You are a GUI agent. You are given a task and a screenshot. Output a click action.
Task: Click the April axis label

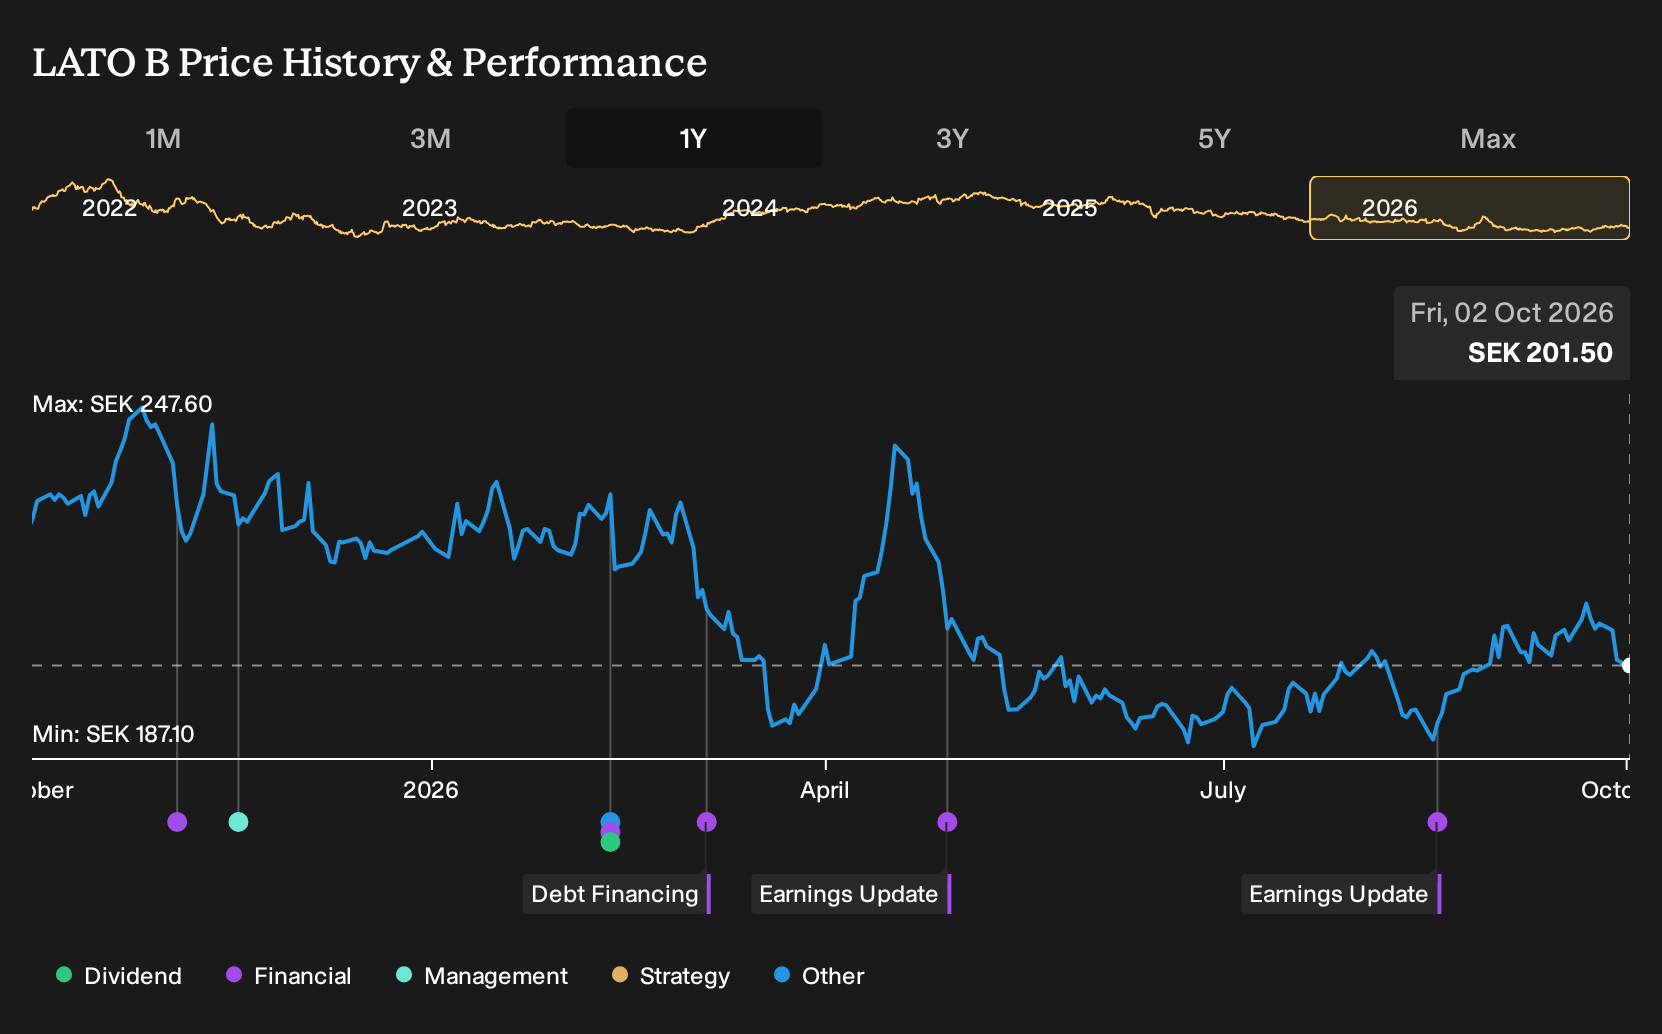point(825,790)
